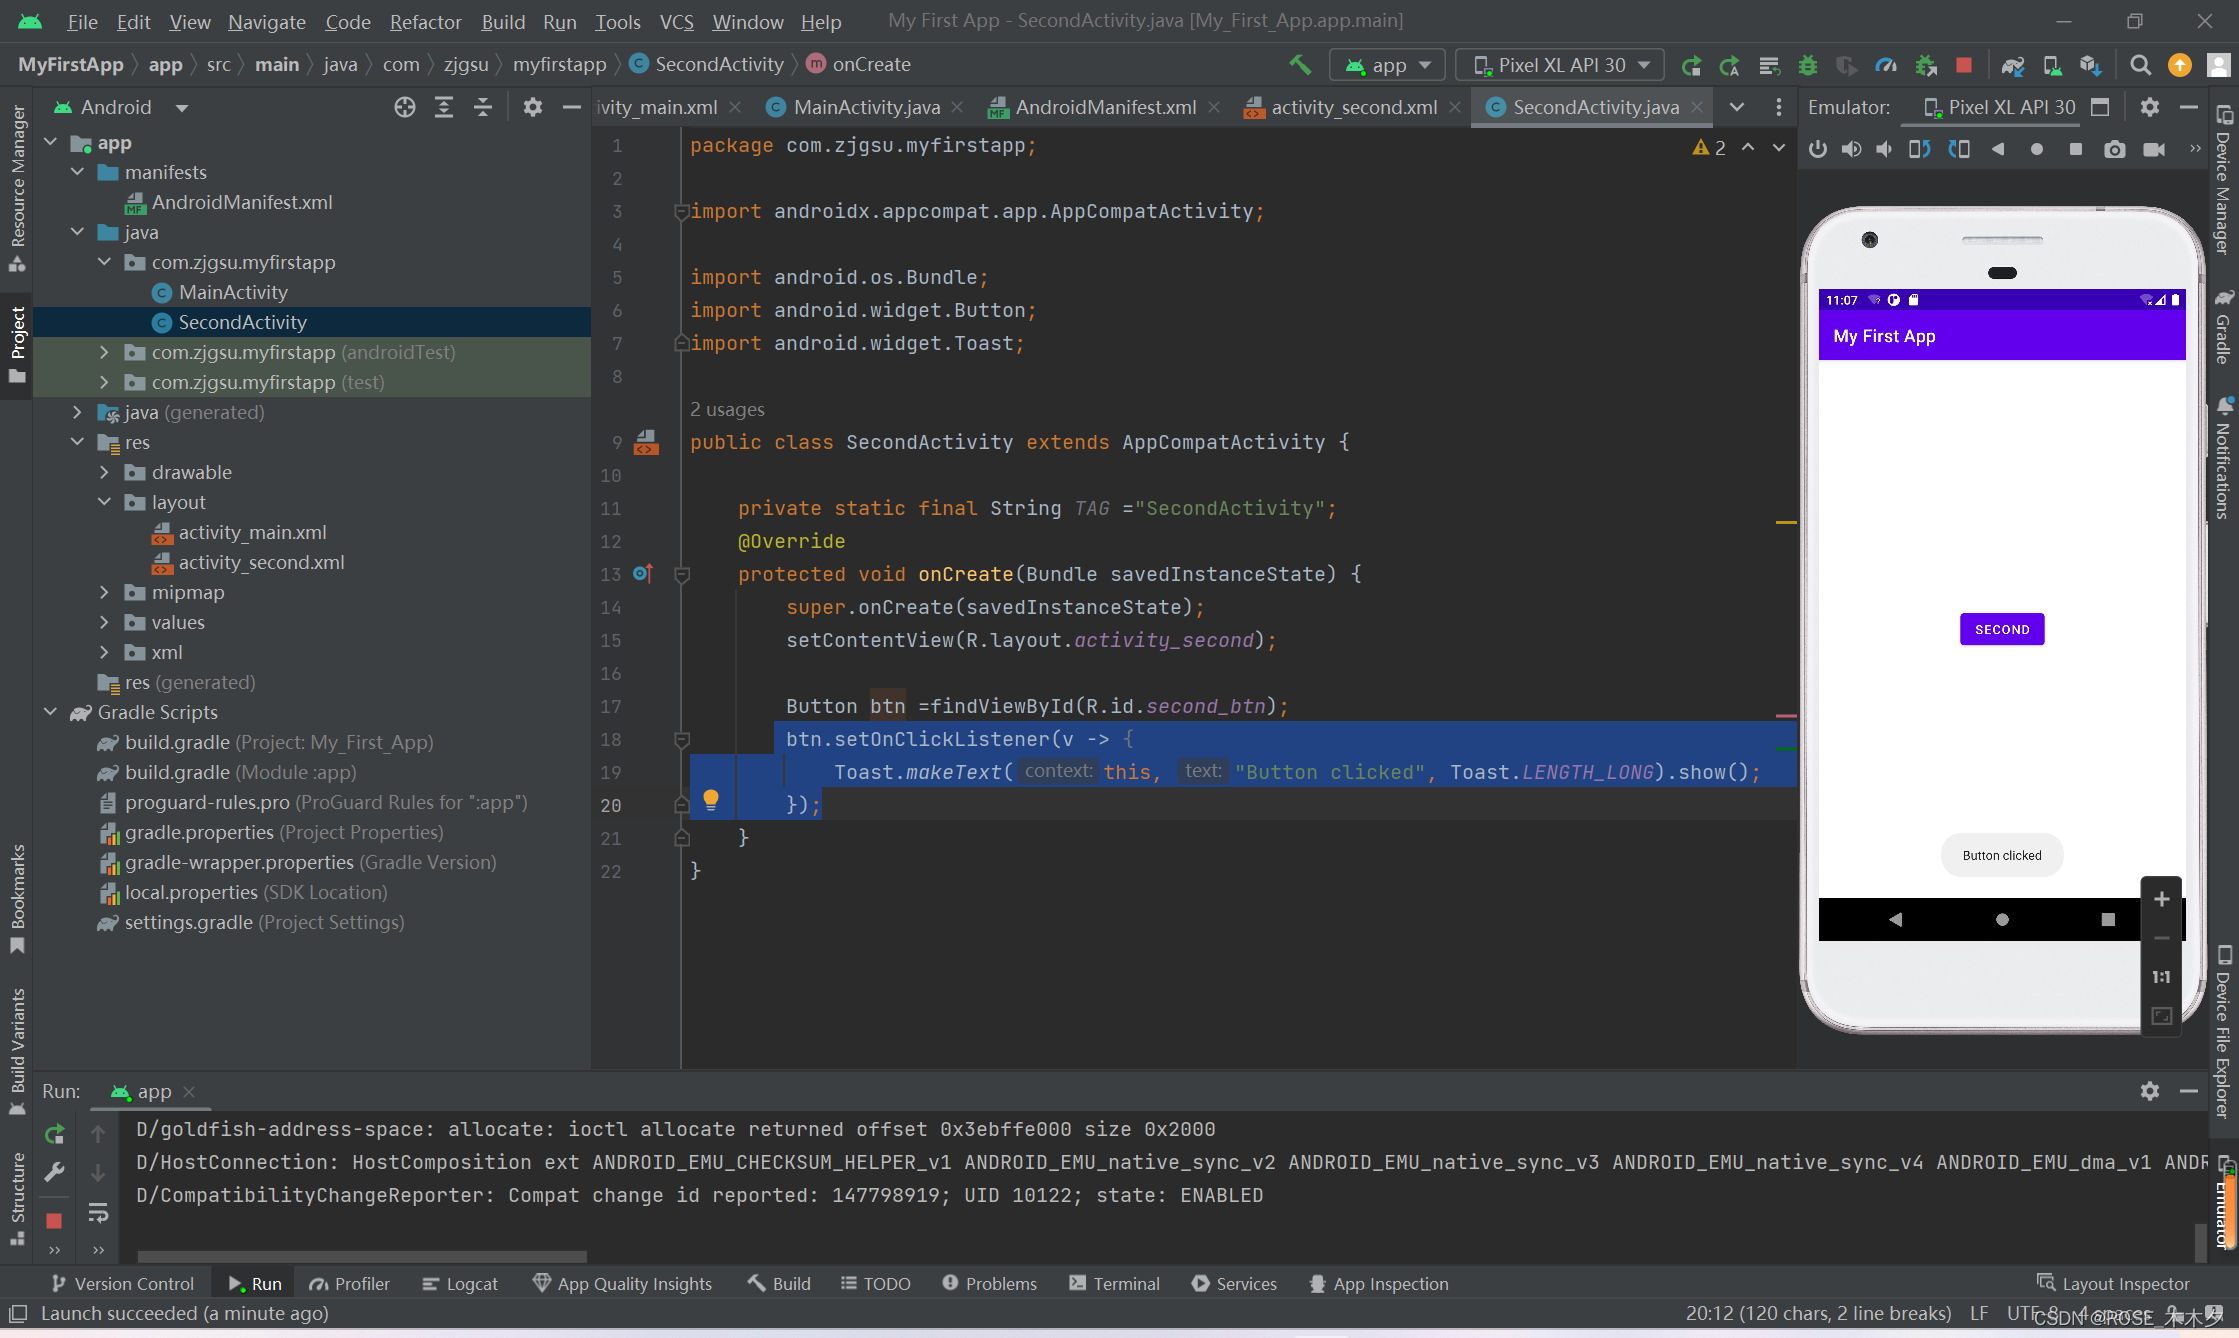Click the Profile app gauge icon

tap(1886, 65)
